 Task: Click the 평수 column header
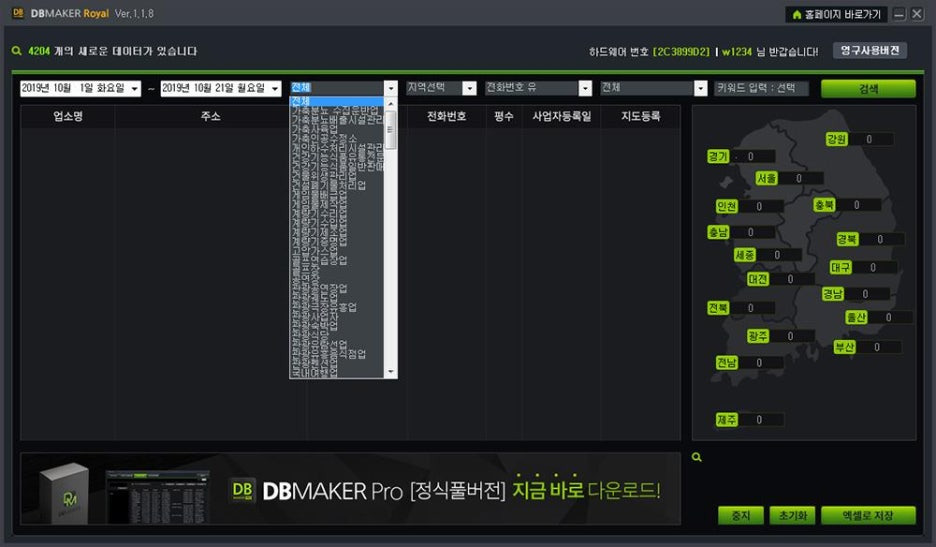click(x=503, y=116)
